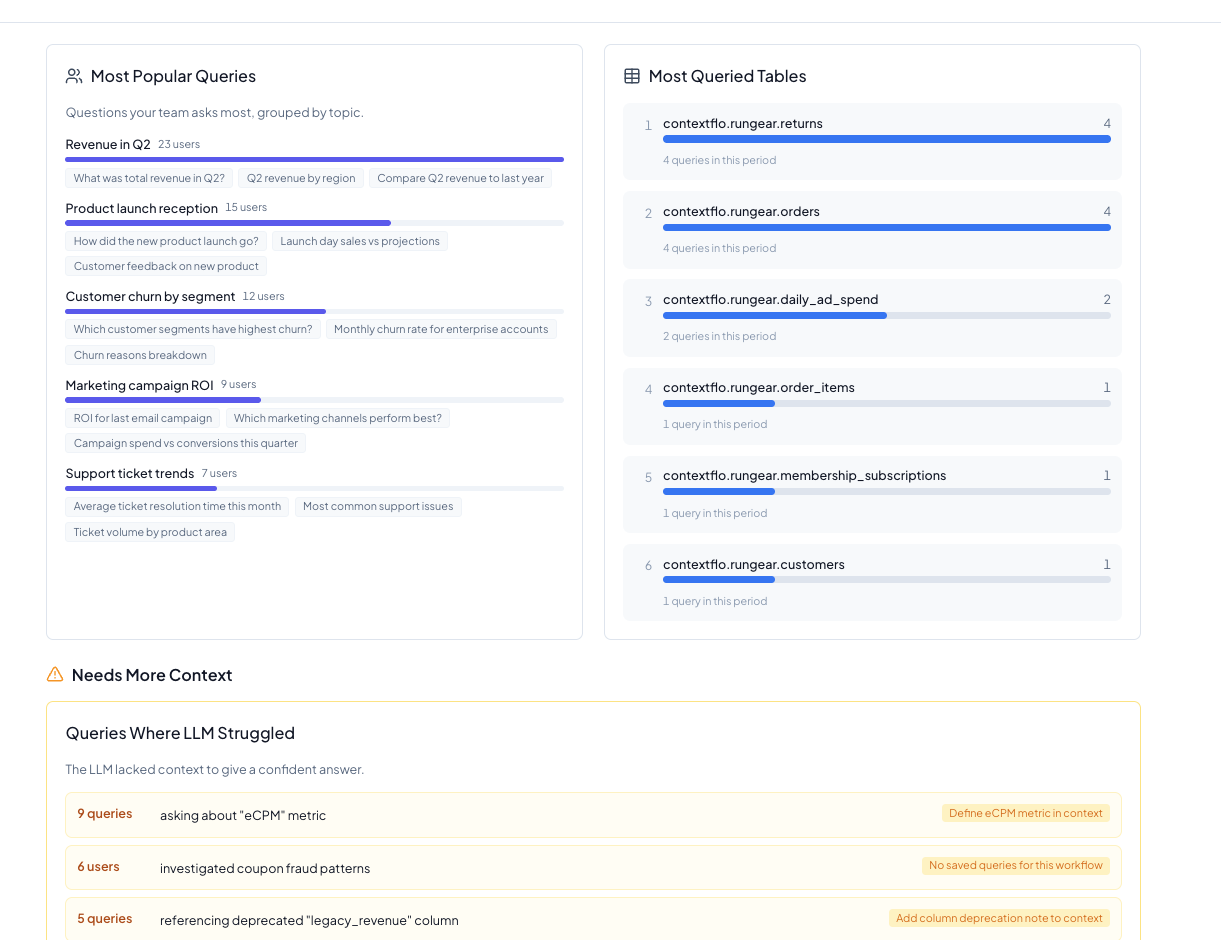Click the 'Marketing campaign ROI' topic heading
The image size is (1221, 940).
(x=140, y=385)
